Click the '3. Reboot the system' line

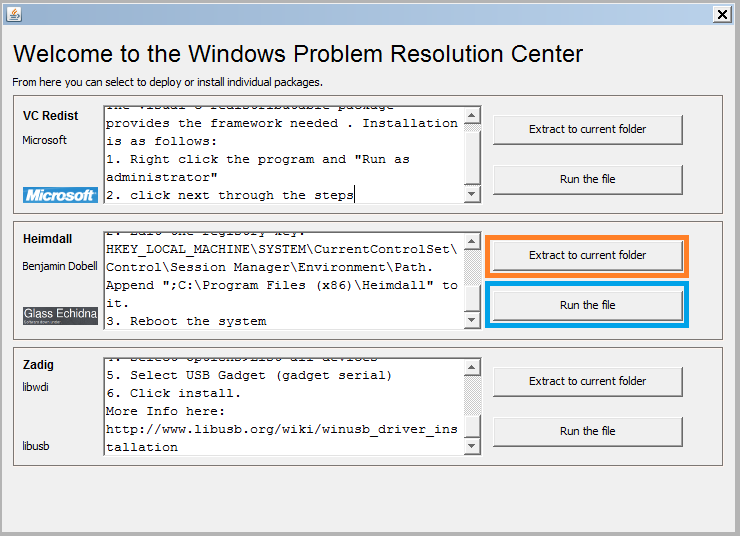point(186,322)
